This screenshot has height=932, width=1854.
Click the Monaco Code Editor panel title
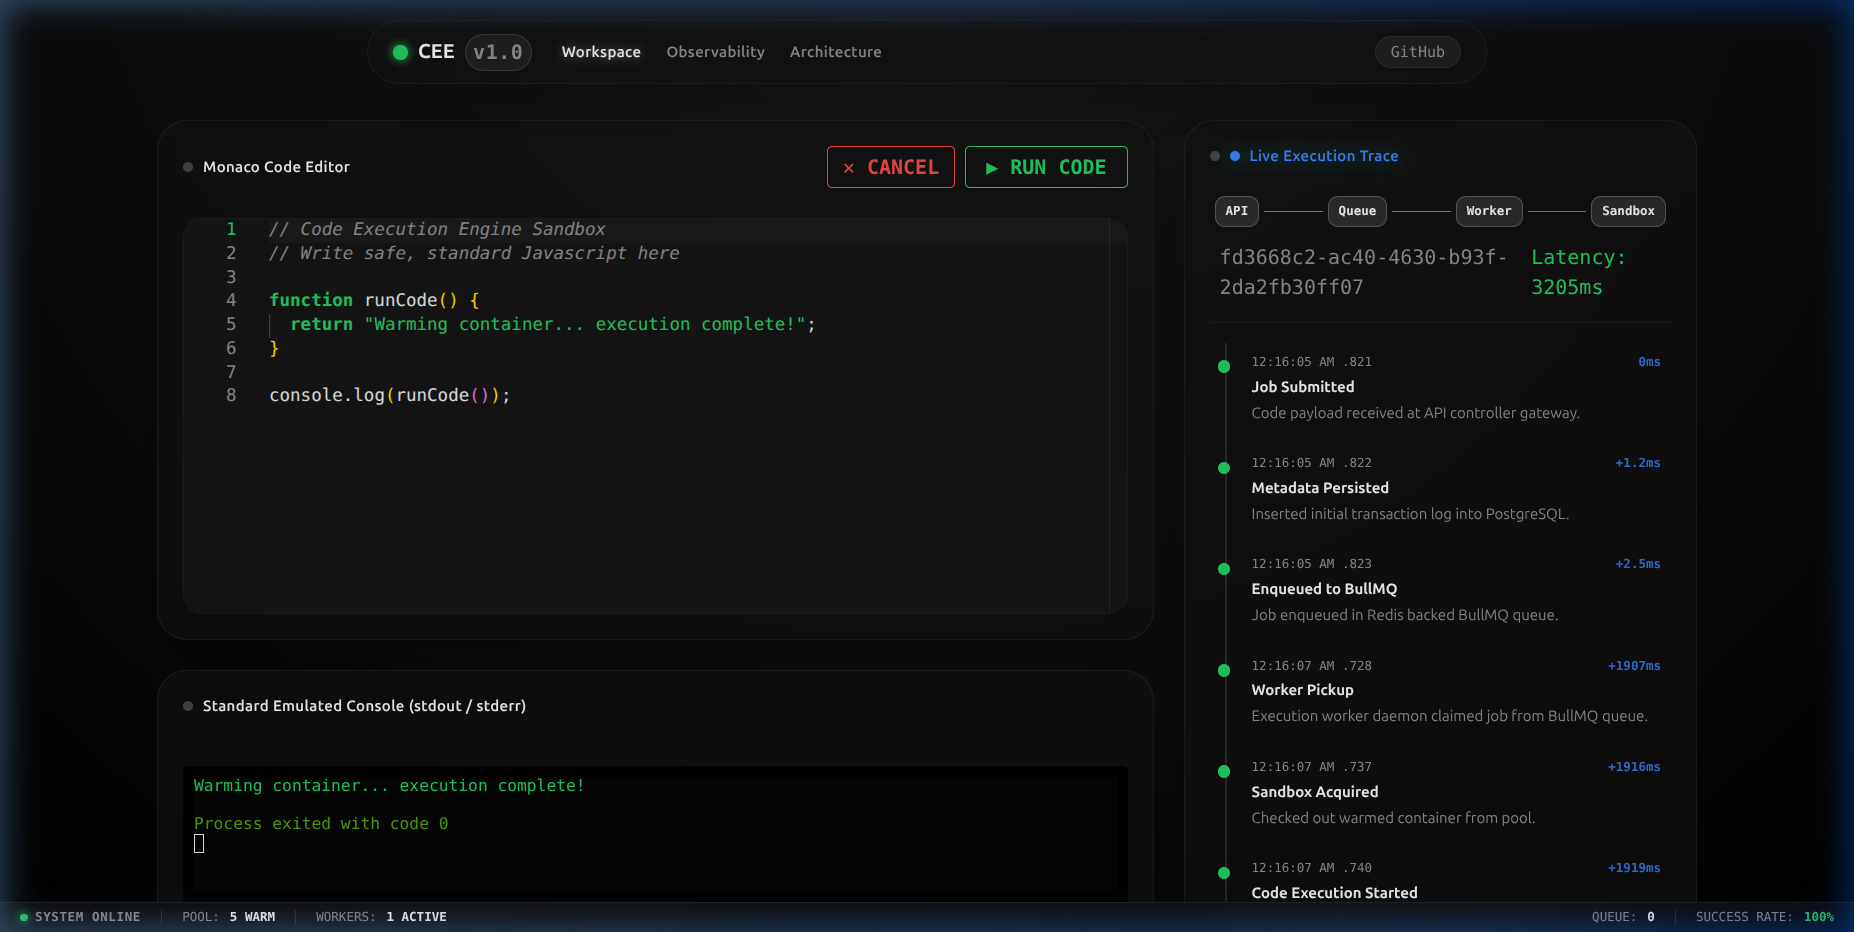pyautogui.click(x=276, y=167)
